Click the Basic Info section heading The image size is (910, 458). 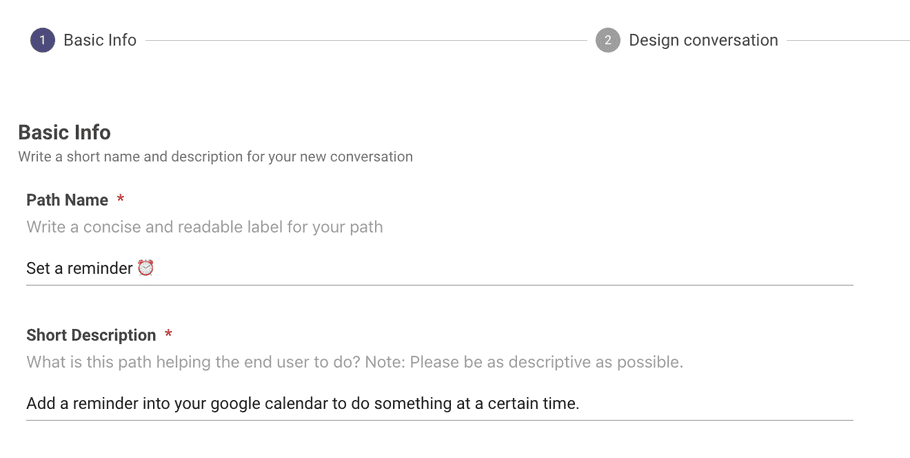64,132
